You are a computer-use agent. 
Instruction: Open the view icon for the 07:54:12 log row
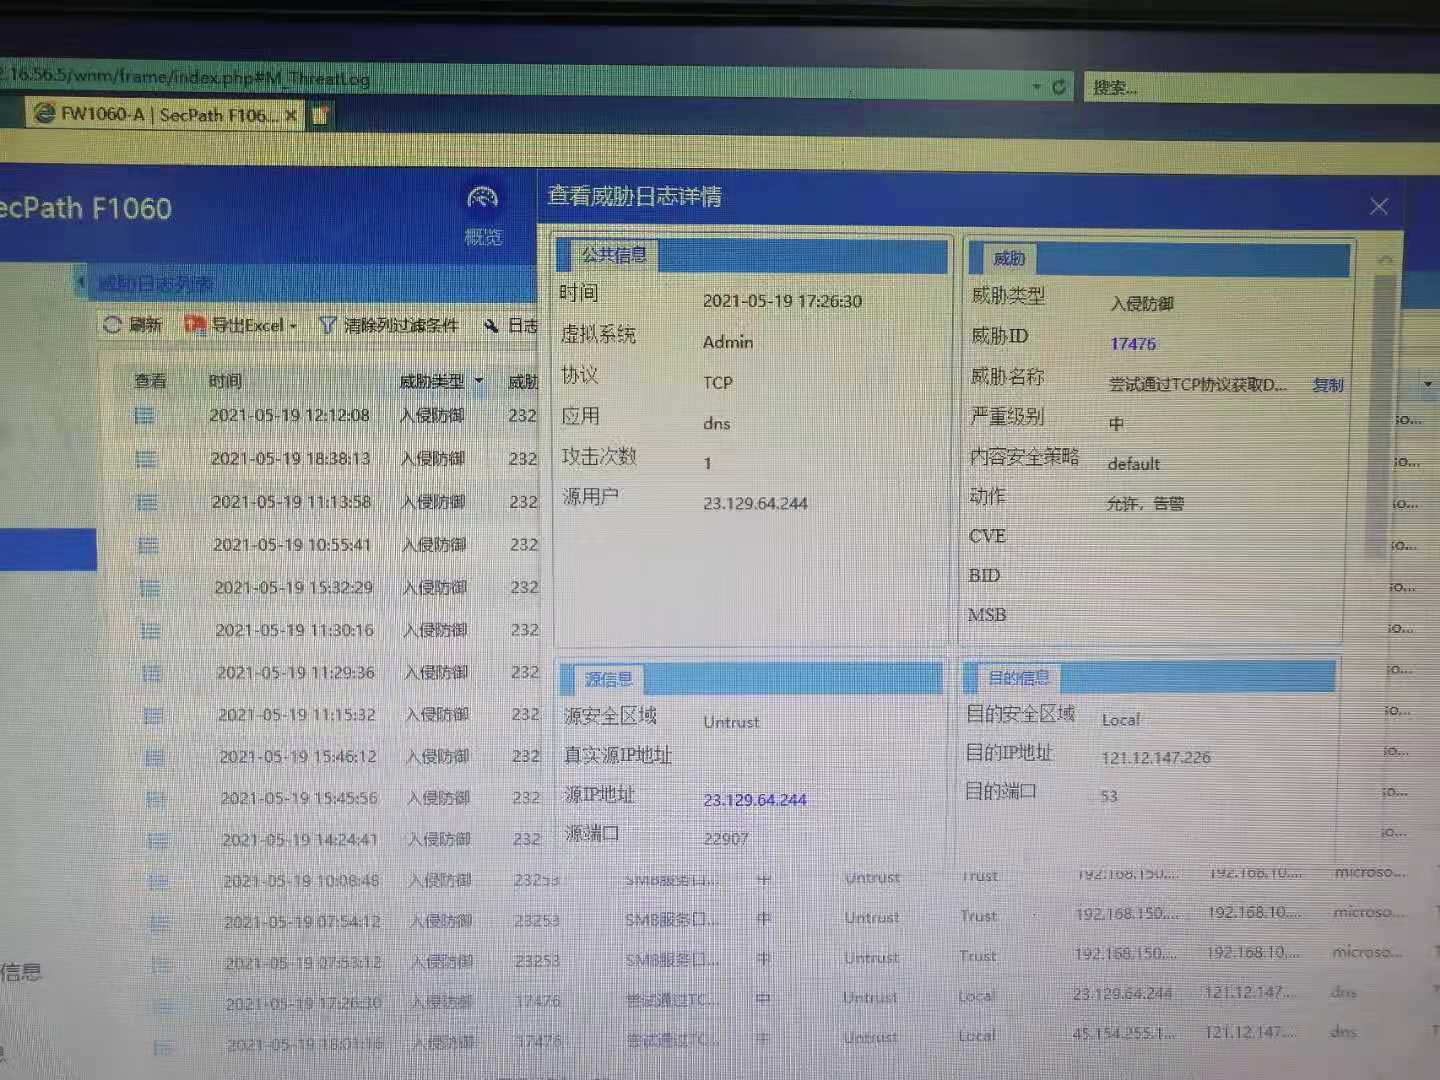point(160,923)
